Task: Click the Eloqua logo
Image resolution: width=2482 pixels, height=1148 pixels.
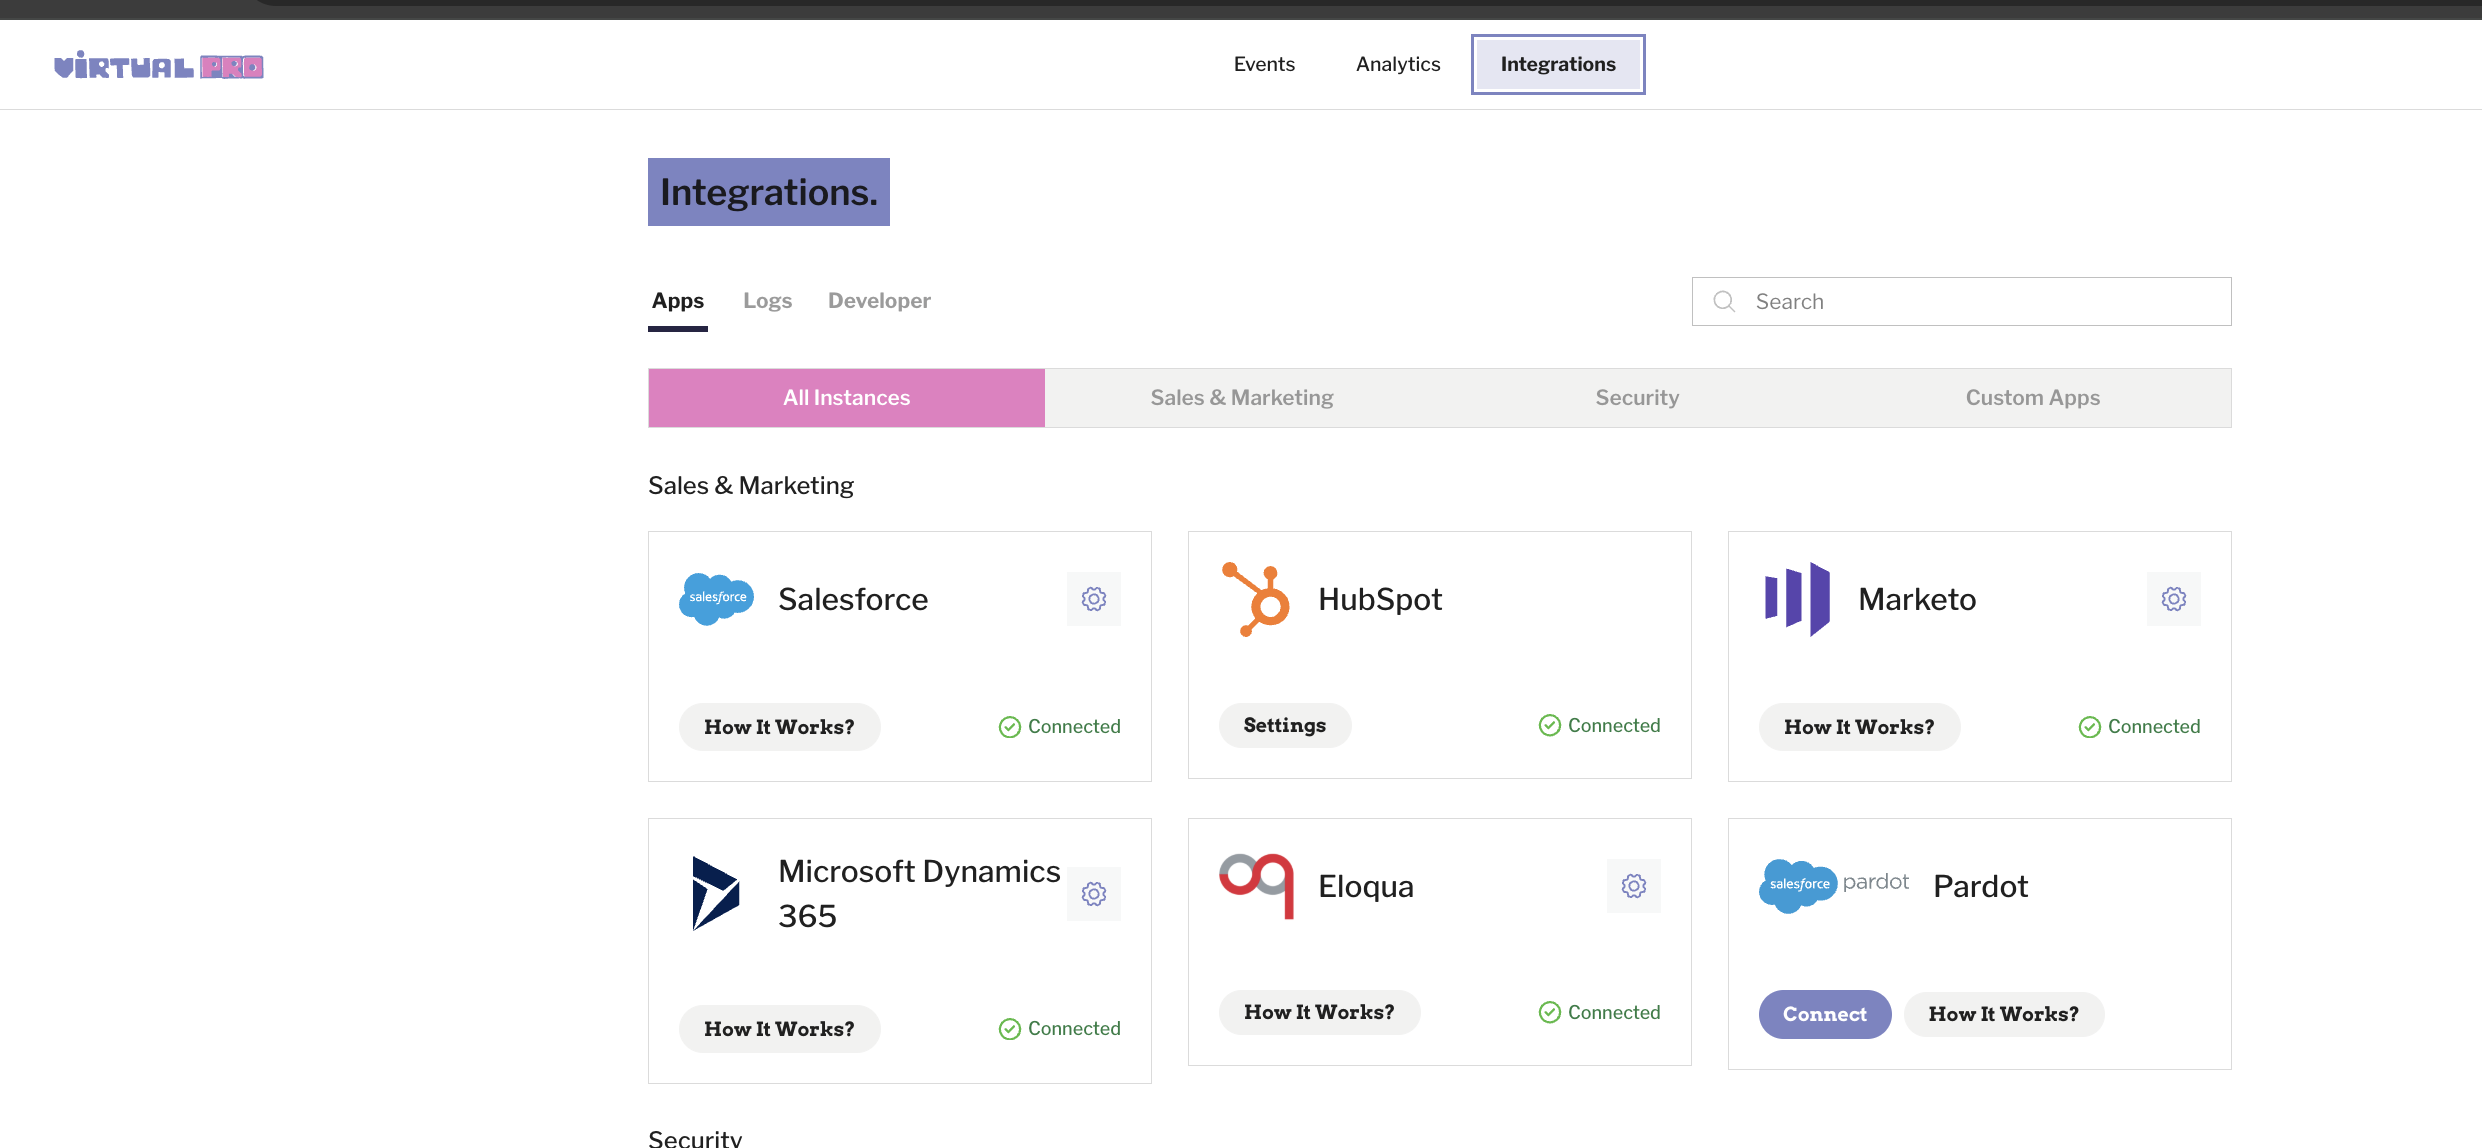Action: click(1257, 885)
